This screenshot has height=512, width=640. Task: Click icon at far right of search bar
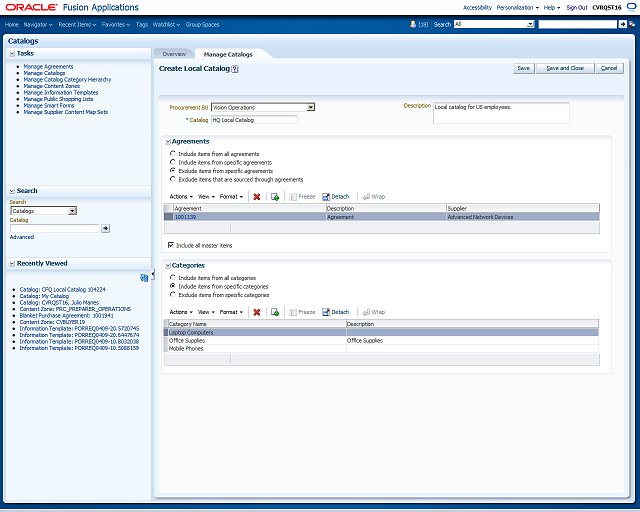(x=632, y=24)
